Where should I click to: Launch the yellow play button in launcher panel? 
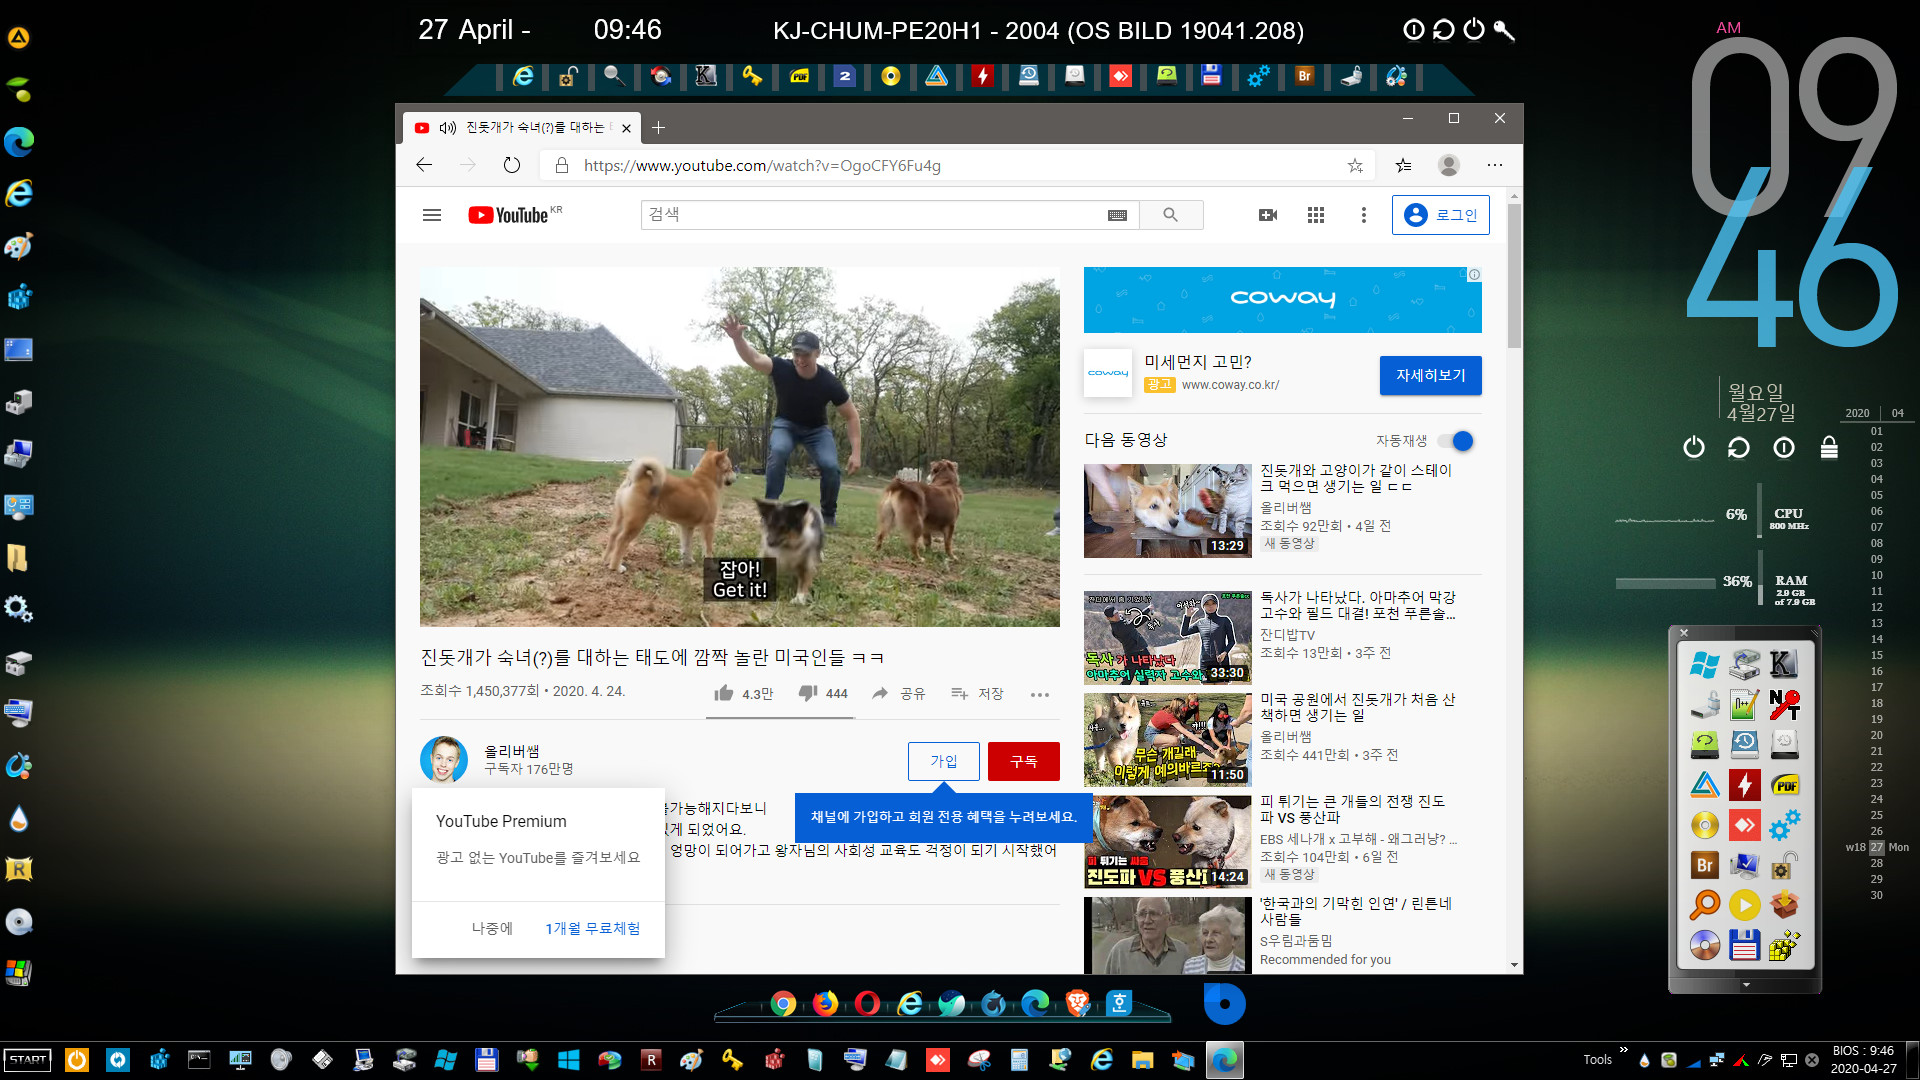[1744, 905]
